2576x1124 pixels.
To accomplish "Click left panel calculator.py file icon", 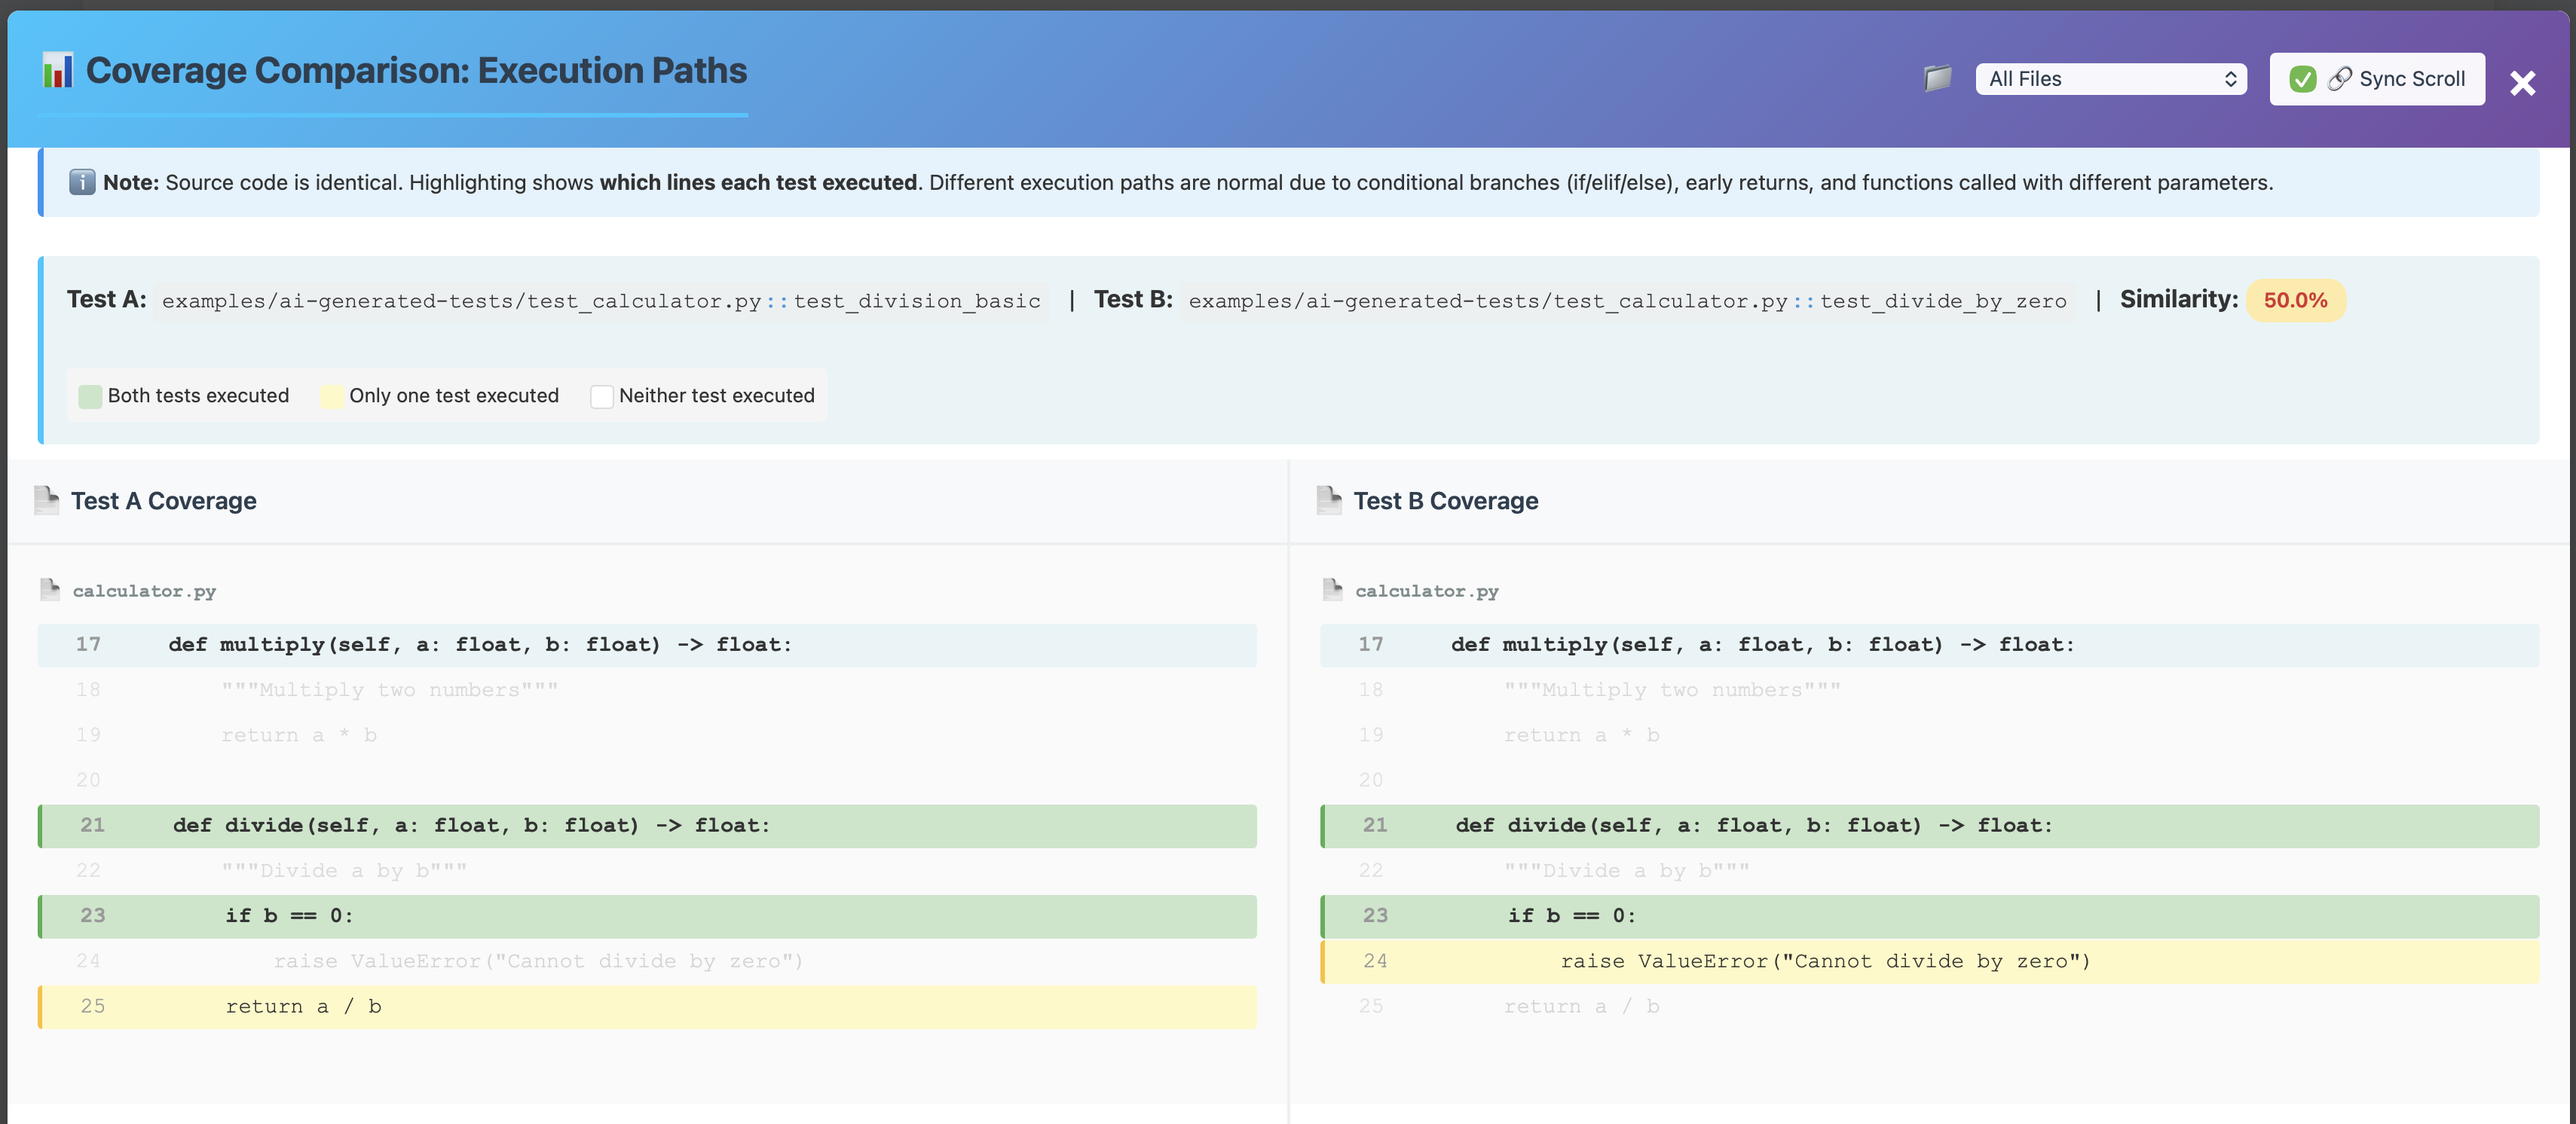I will (50, 590).
